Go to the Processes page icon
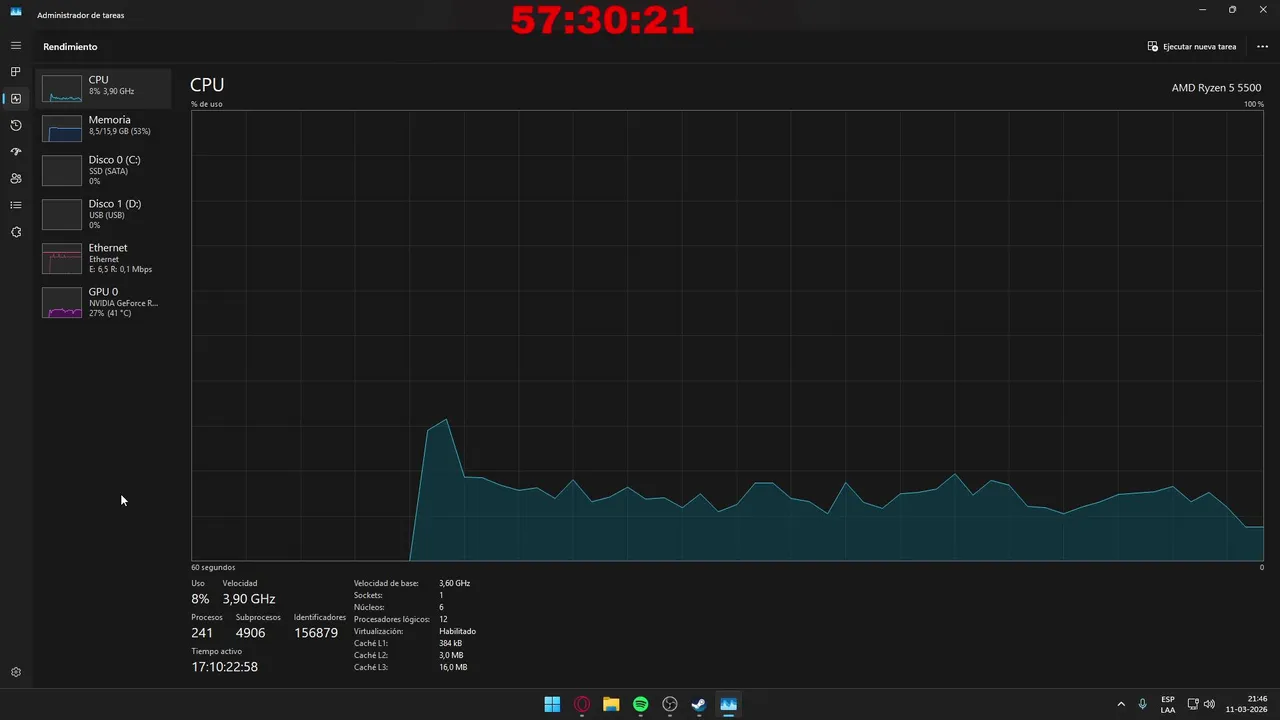Image resolution: width=1280 pixels, height=720 pixels. tap(16, 72)
